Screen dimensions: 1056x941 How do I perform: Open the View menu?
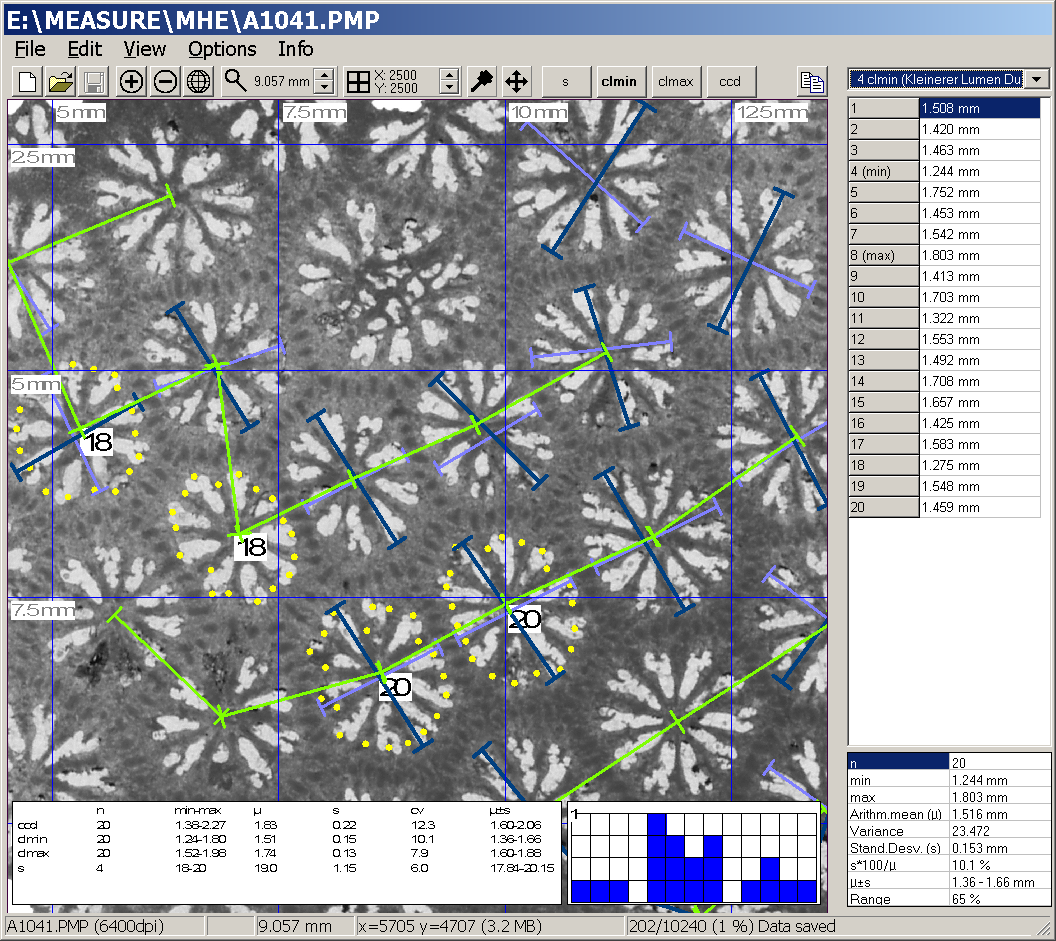pos(145,49)
